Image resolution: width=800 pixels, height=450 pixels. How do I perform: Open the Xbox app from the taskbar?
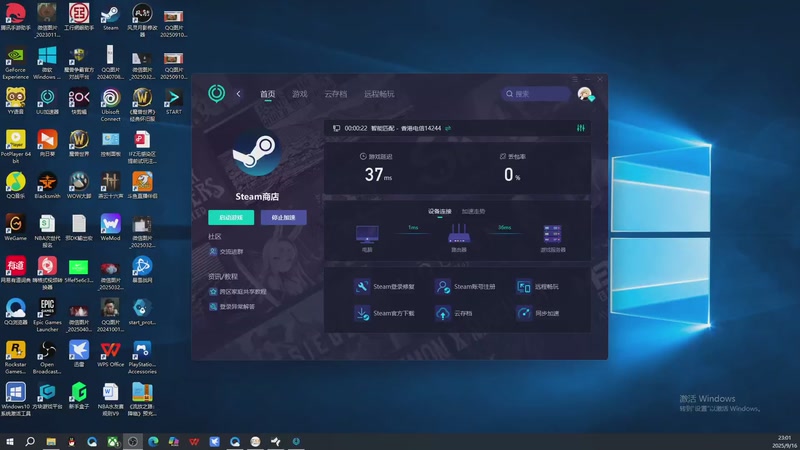[112, 441]
